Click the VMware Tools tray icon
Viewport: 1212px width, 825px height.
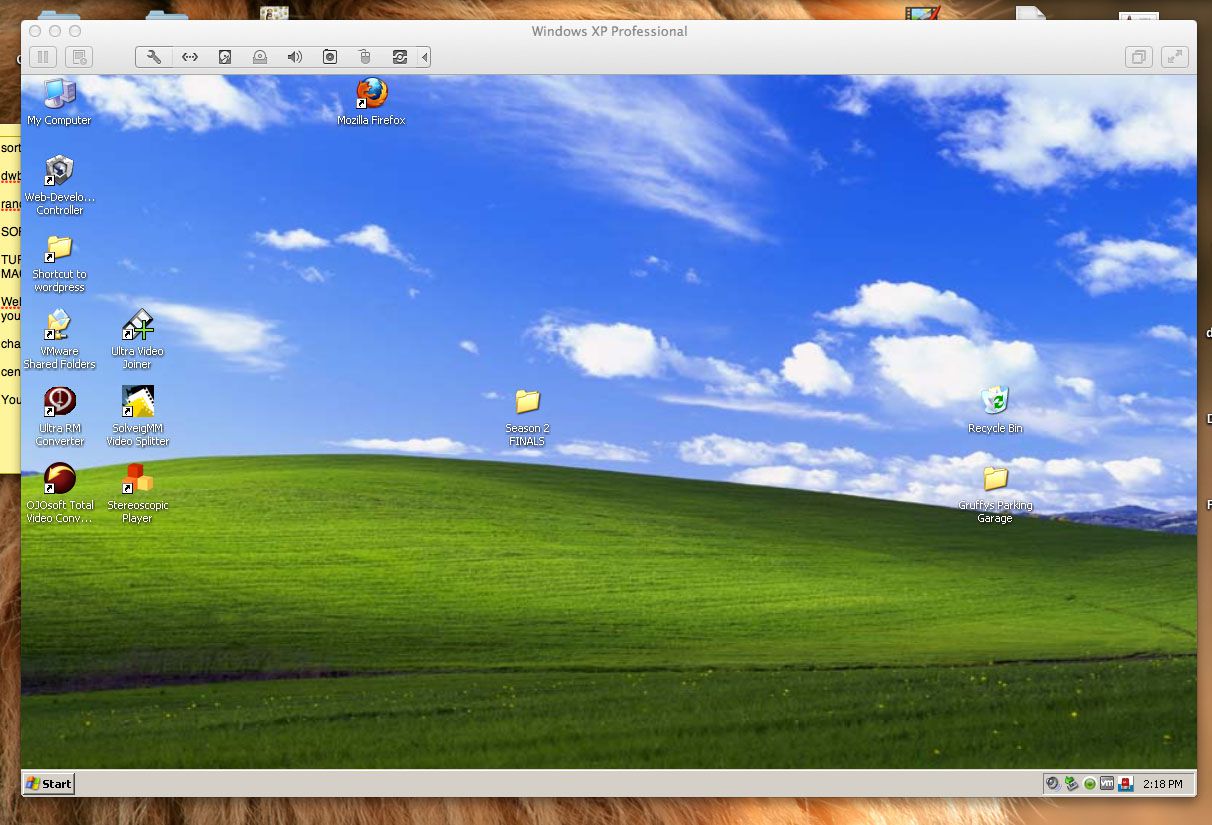[x=1107, y=784]
